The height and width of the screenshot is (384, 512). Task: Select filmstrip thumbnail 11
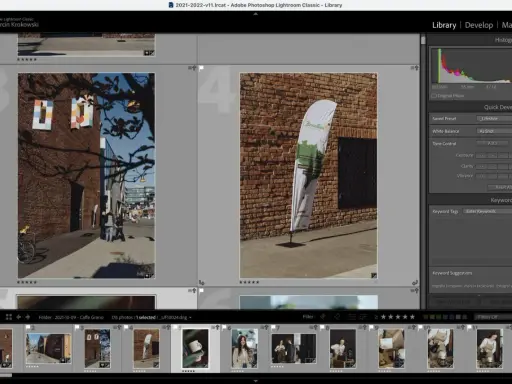[x=489, y=348]
